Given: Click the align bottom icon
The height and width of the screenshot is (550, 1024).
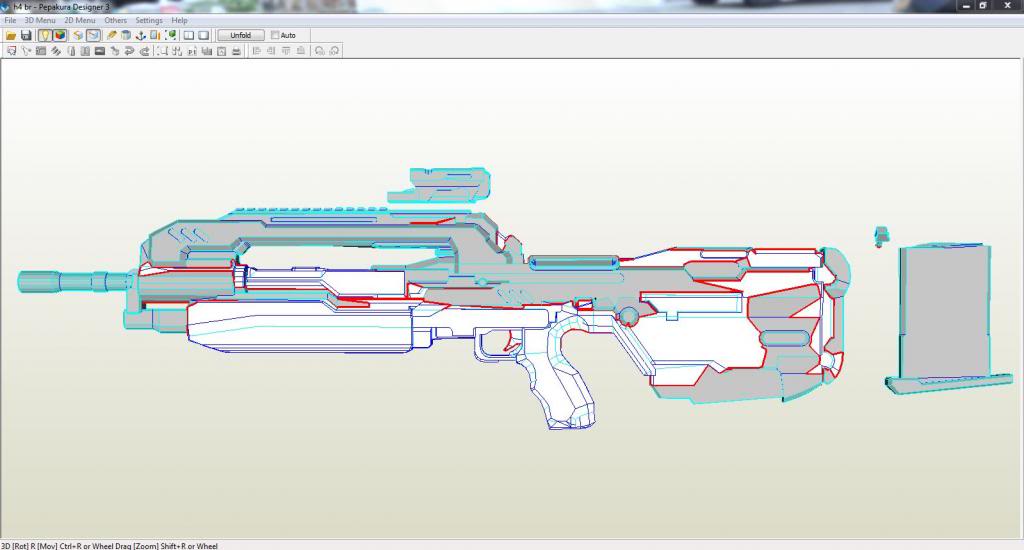Looking at the screenshot, I should pyautogui.click(x=300, y=51).
